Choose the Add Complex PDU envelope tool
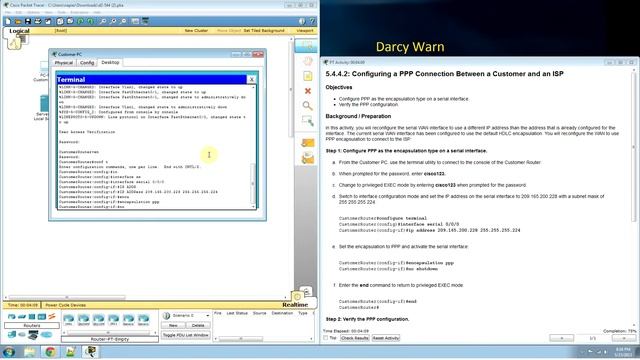640x360 pixels. tap(307, 158)
